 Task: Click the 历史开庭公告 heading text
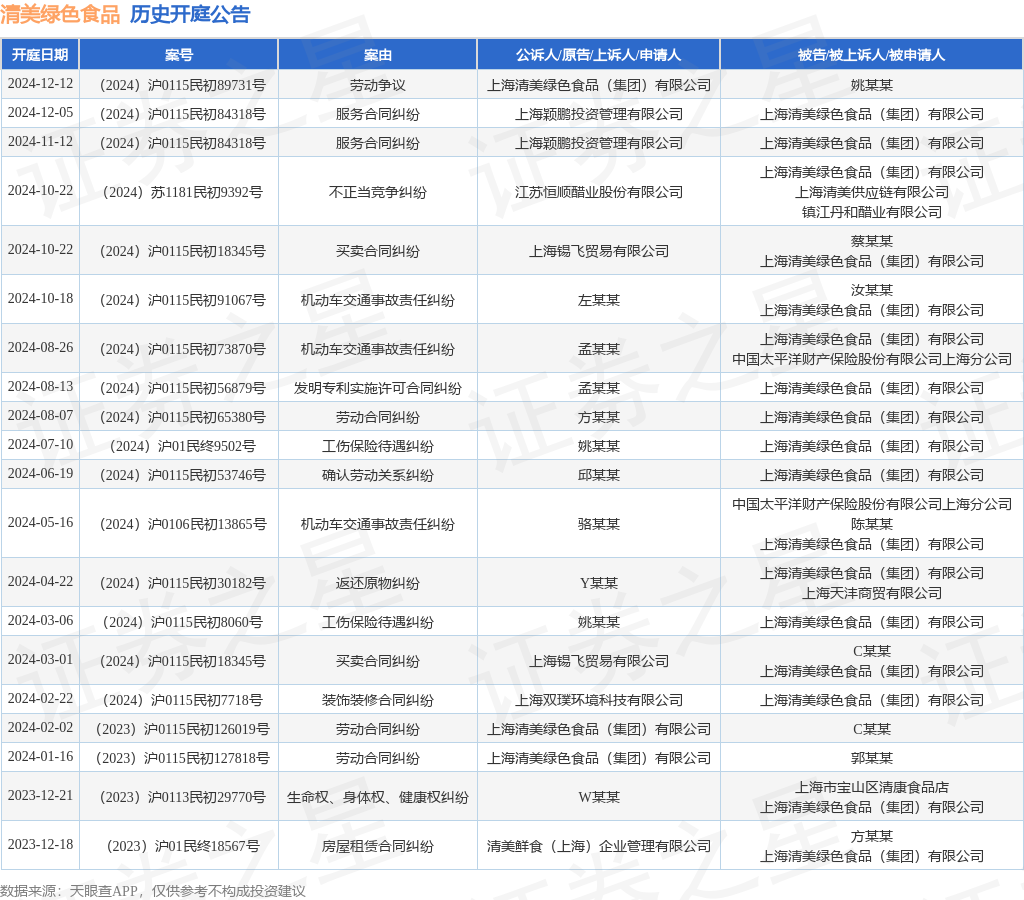[190, 15]
